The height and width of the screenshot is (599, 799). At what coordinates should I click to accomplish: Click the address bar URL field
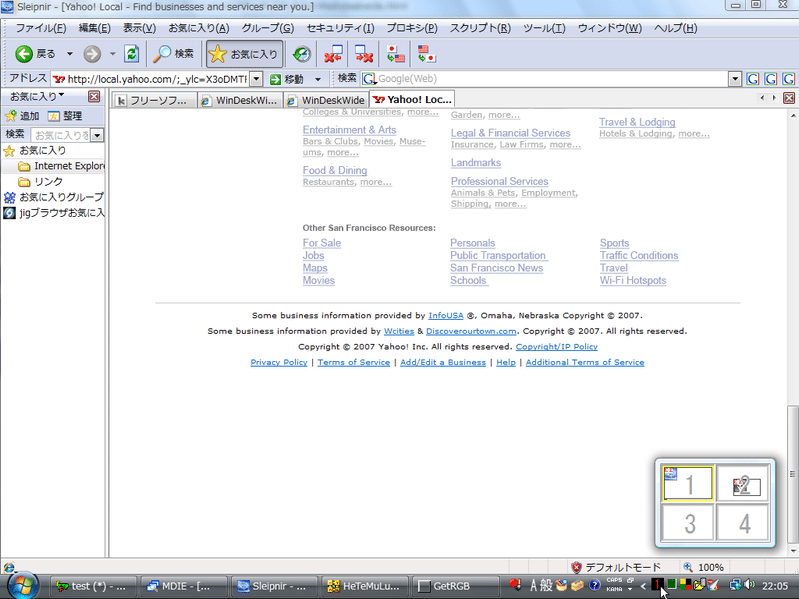point(157,79)
